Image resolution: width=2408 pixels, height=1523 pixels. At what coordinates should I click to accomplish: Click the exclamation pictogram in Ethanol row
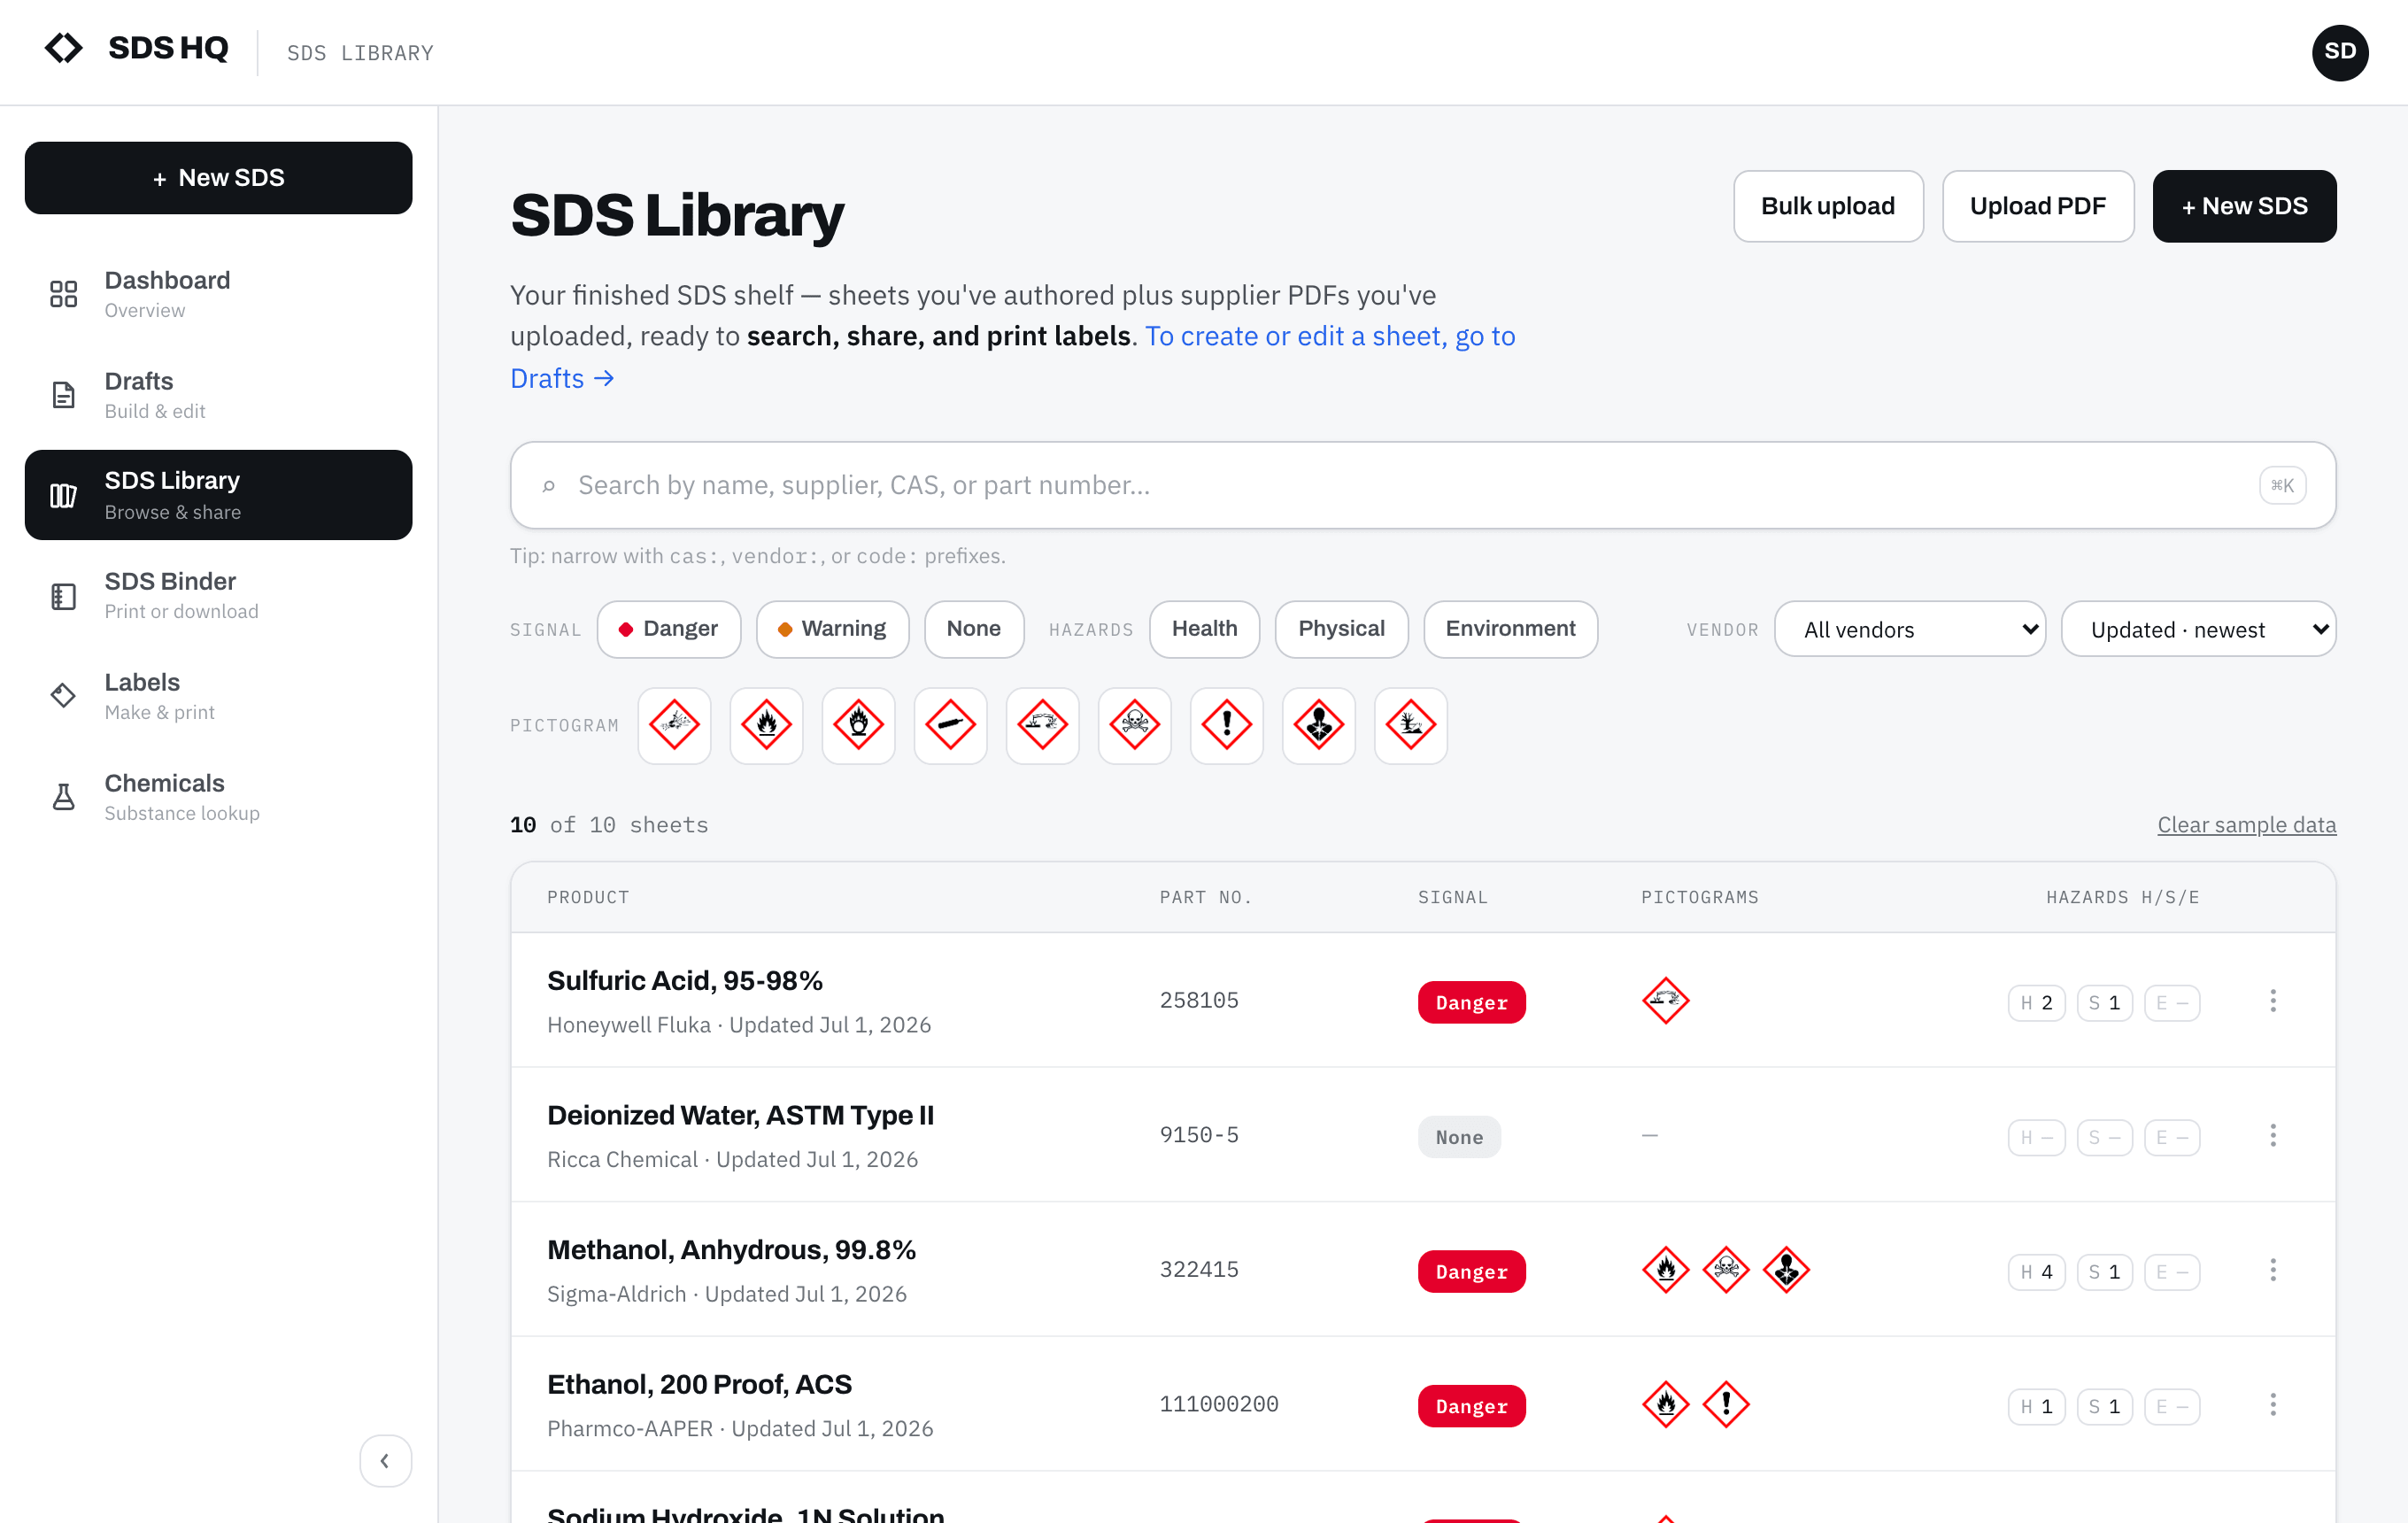click(1726, 1405)
